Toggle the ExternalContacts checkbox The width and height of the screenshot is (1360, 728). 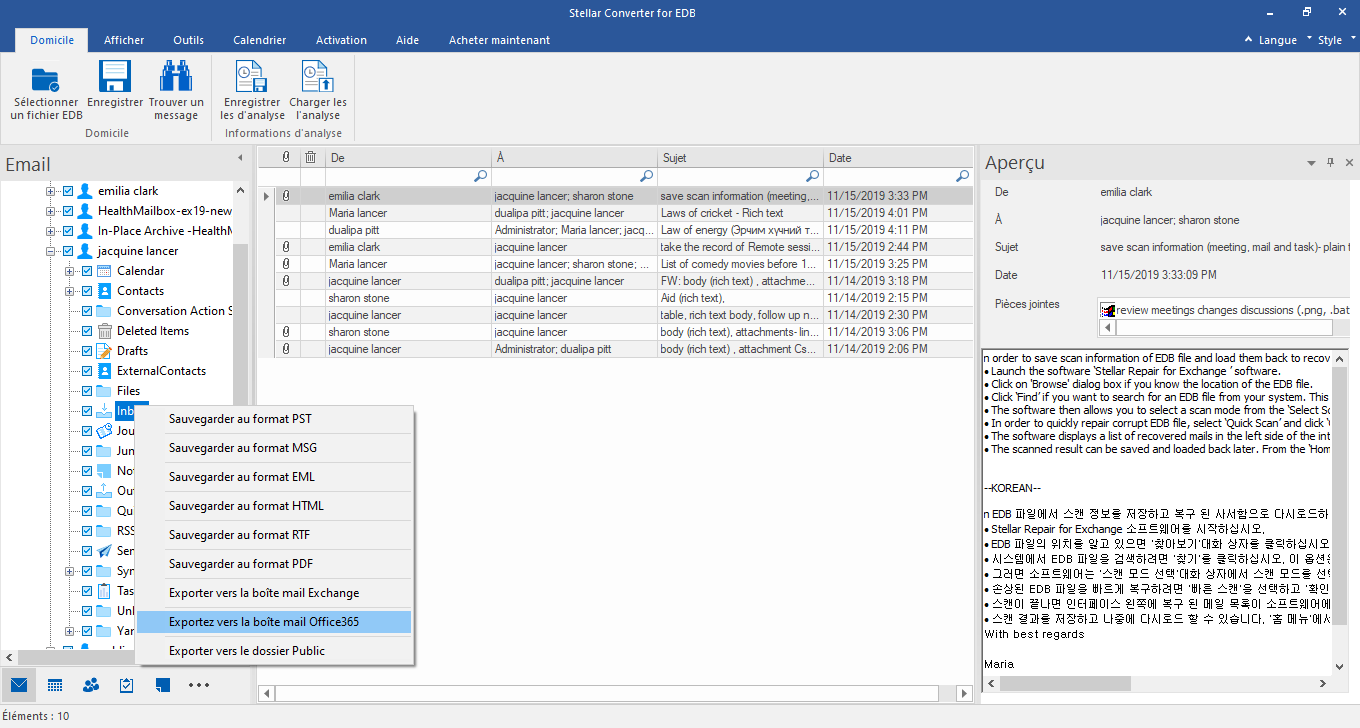click(x=87, y=371)
